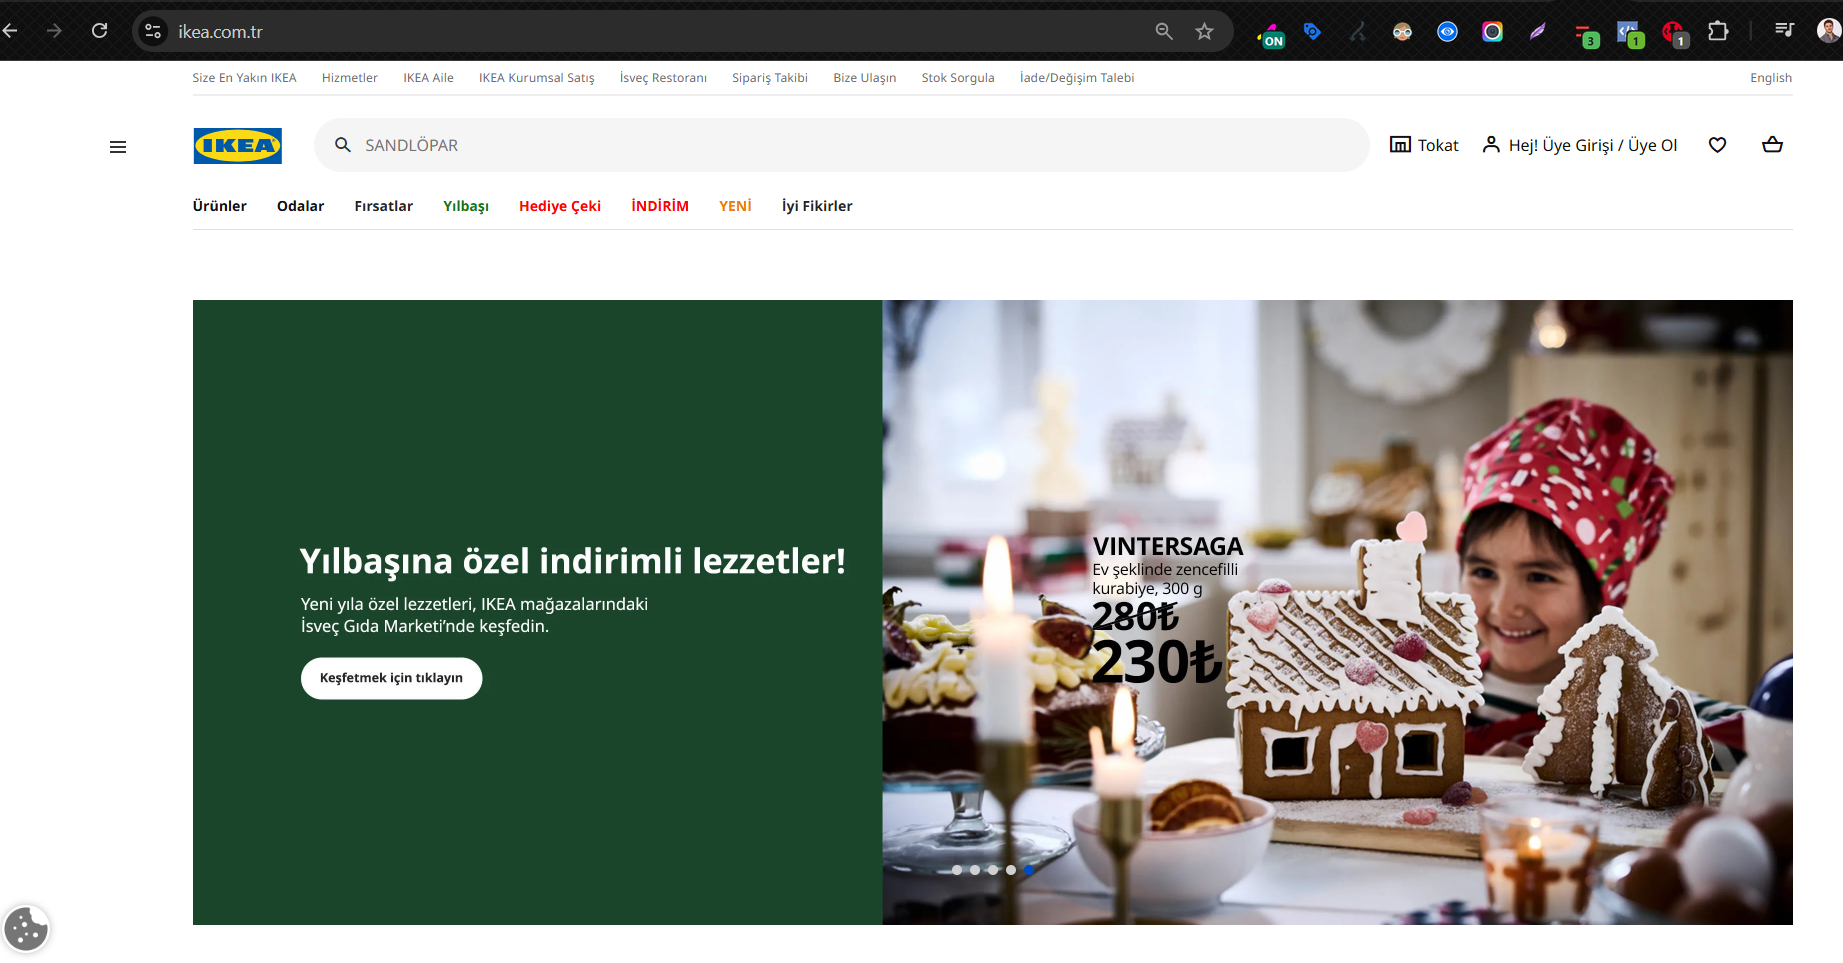The width and height of the screenshot is (1843, 963).
Task: Open the Fırsatlar menu
Action: (384, 206)
